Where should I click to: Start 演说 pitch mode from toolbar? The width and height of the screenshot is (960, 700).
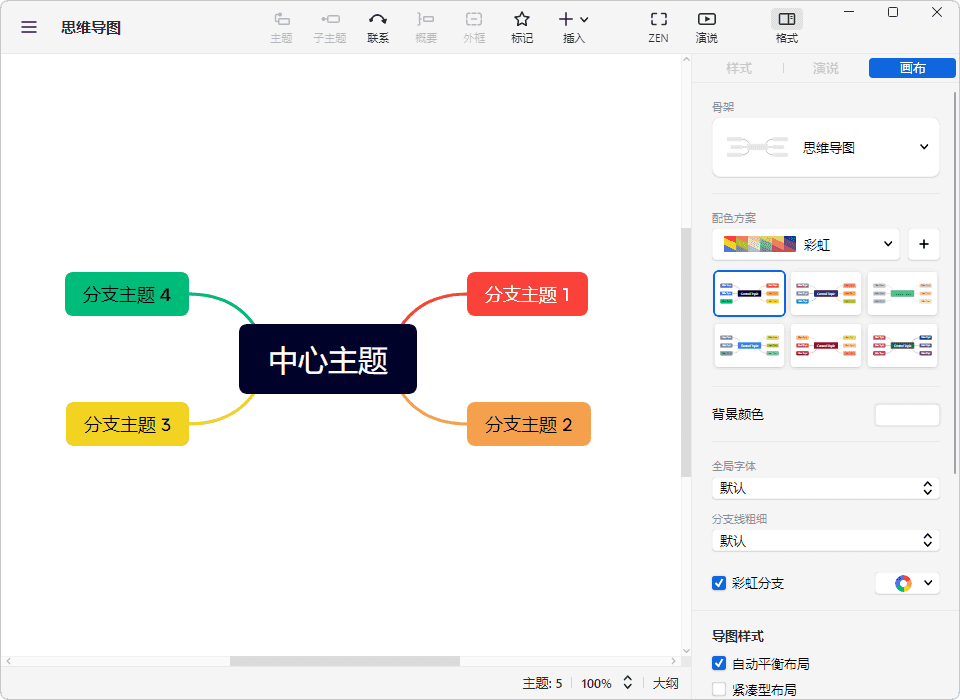[x=707, y=28]
